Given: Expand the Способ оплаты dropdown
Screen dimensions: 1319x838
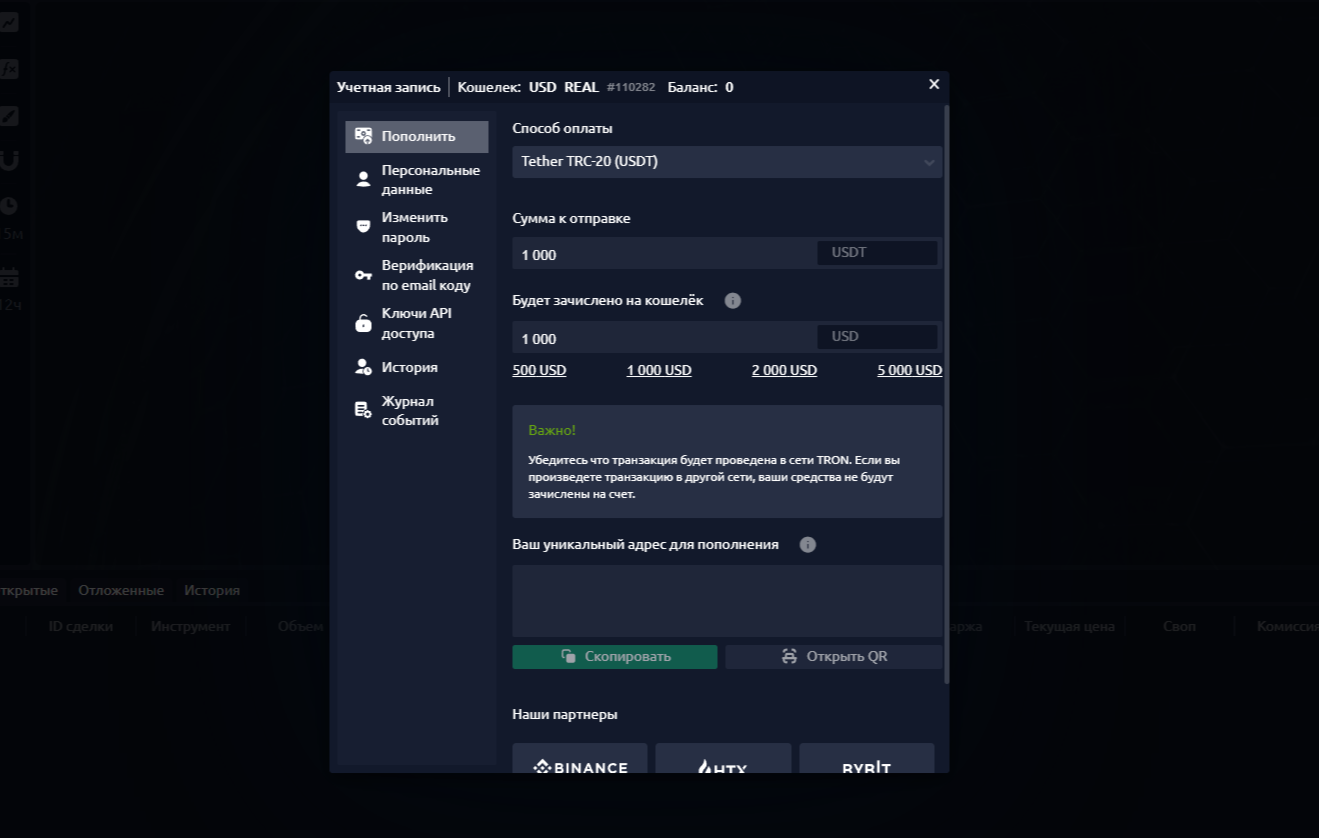Looking at the screenshot, I should coord(727,162).
